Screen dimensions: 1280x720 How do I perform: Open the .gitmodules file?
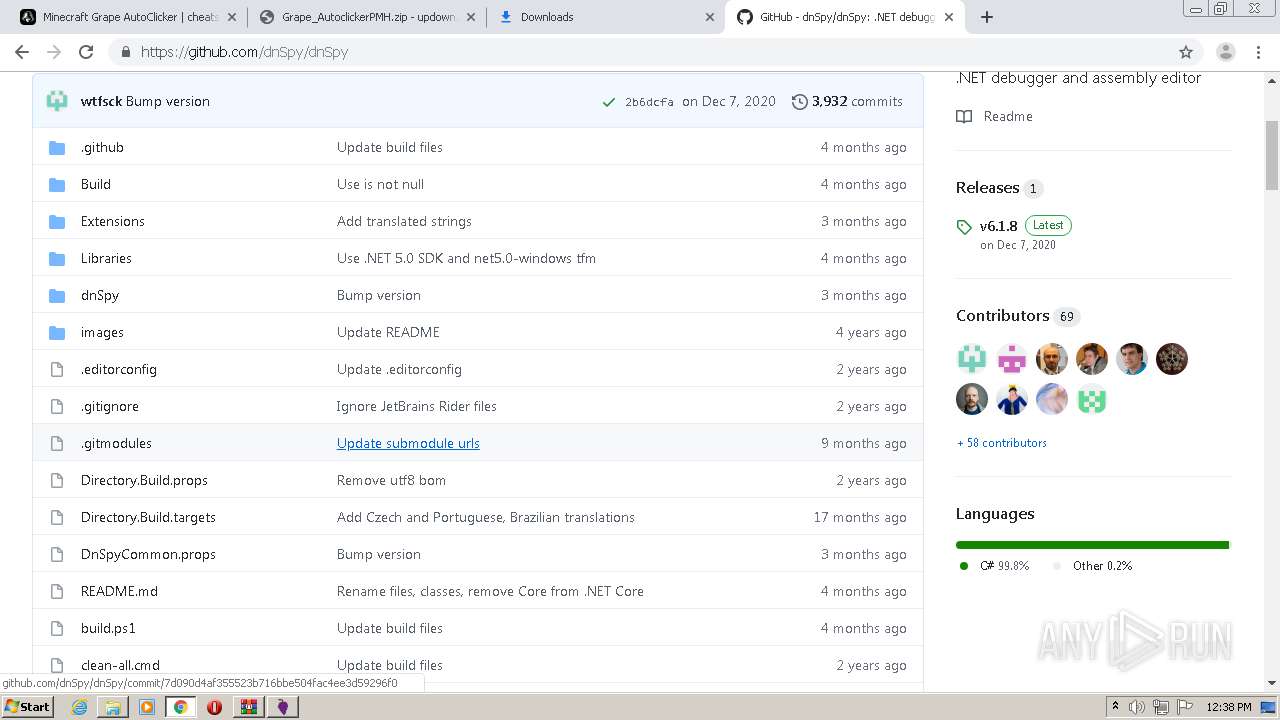[116, 444]
